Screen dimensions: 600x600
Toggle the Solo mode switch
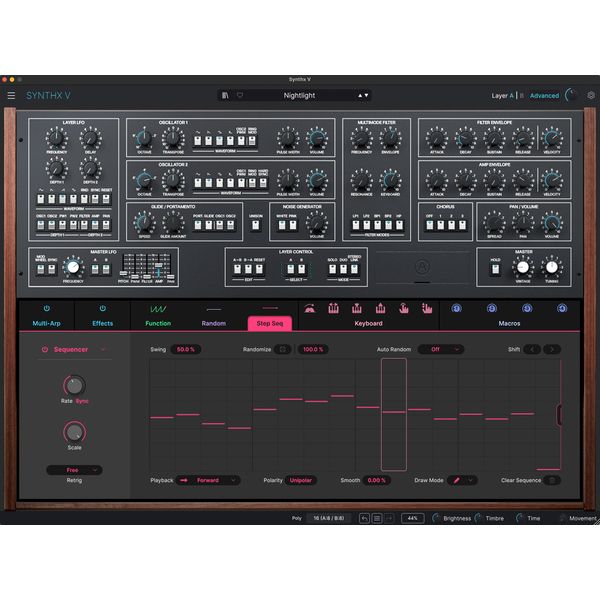(332, 269)
